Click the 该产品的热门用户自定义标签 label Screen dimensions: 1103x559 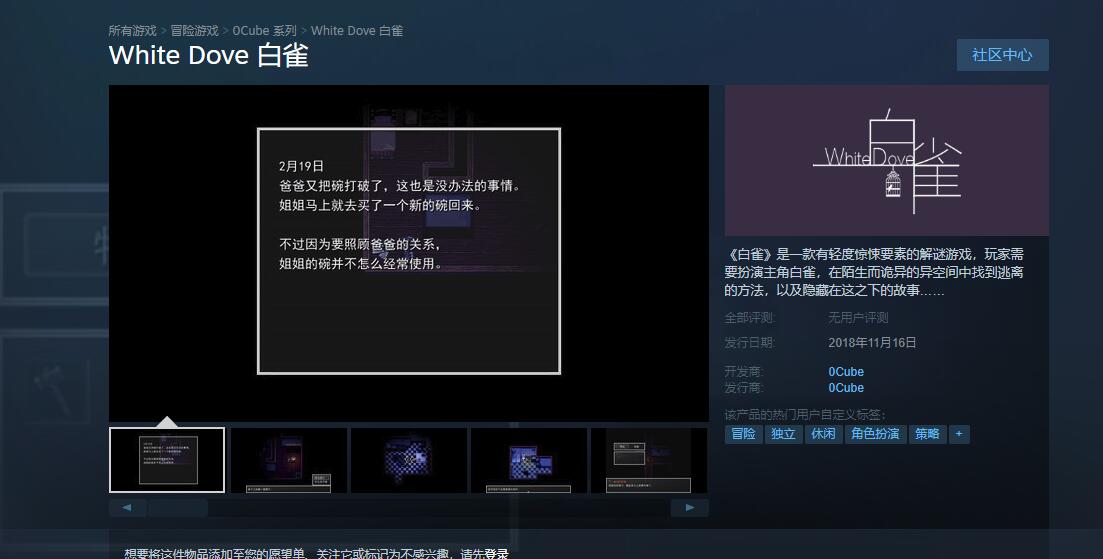pyautogui.click(x=805, y=415)
